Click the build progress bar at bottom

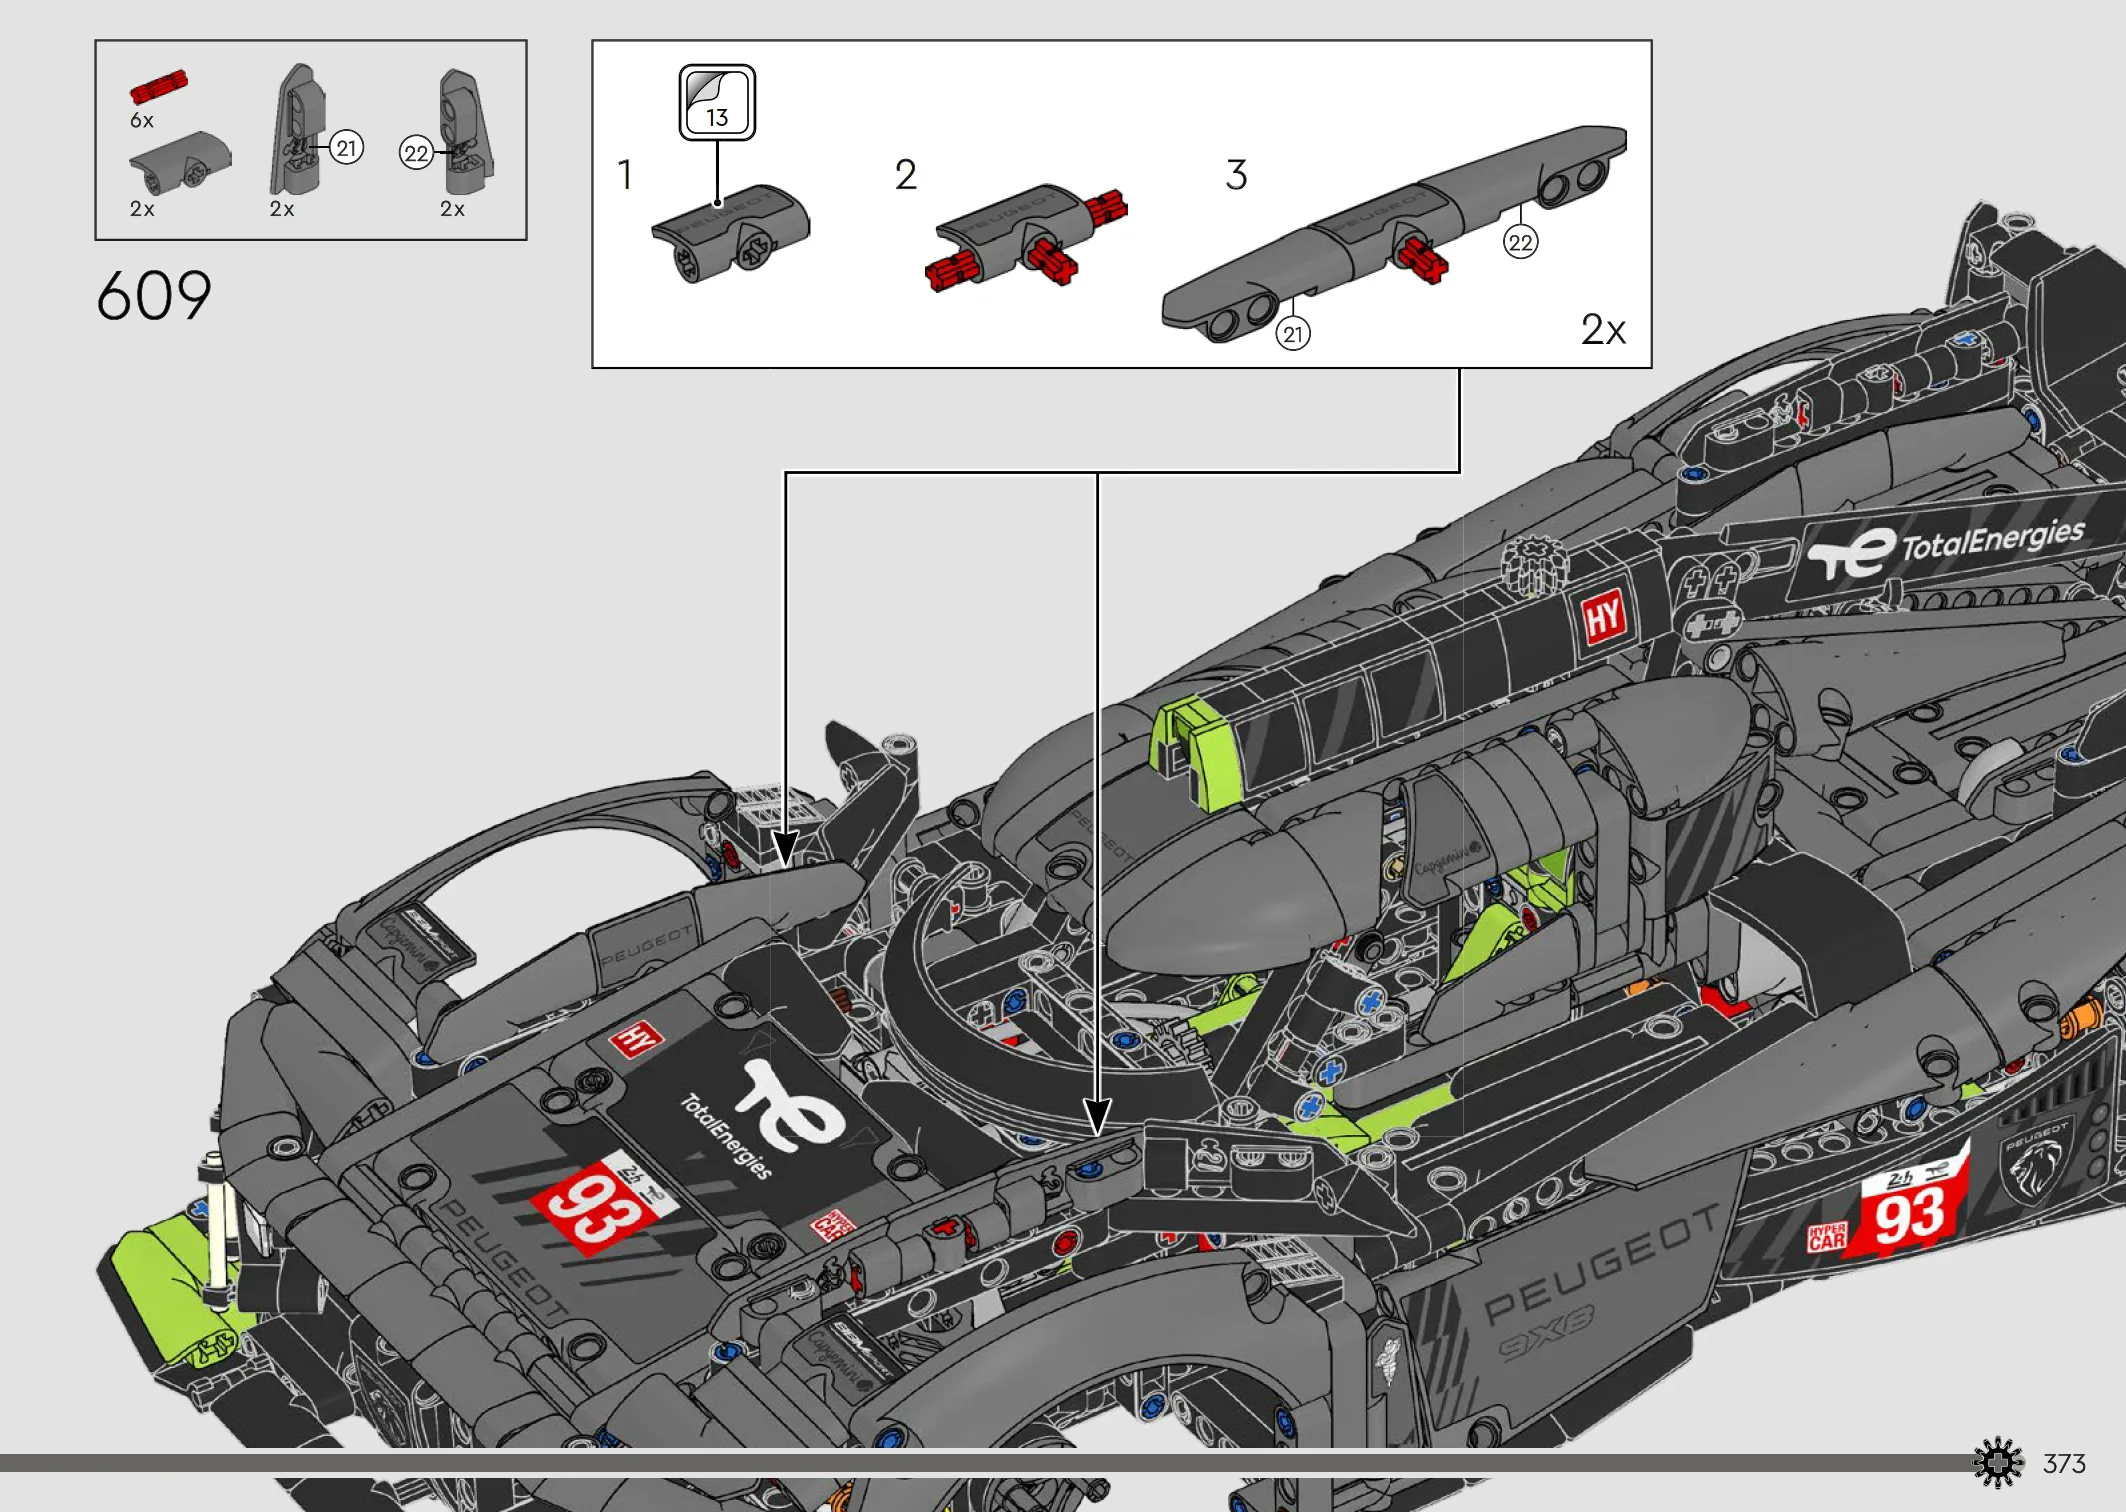pos(985,1463)
